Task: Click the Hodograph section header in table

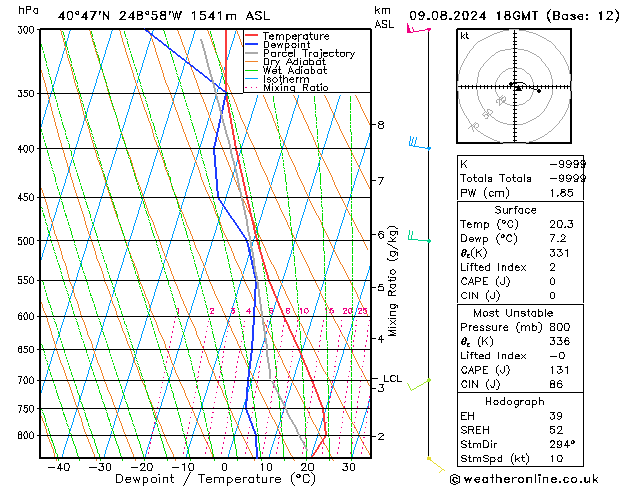Action: [515, 402]
